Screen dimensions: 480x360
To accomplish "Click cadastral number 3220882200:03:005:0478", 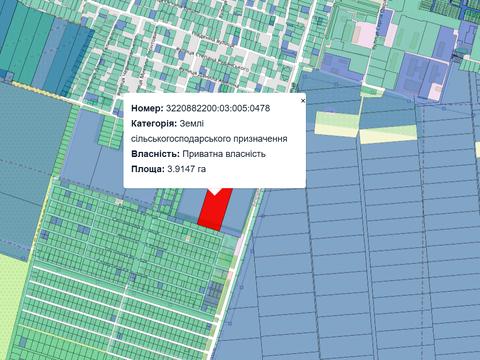I will coord(218,108).
